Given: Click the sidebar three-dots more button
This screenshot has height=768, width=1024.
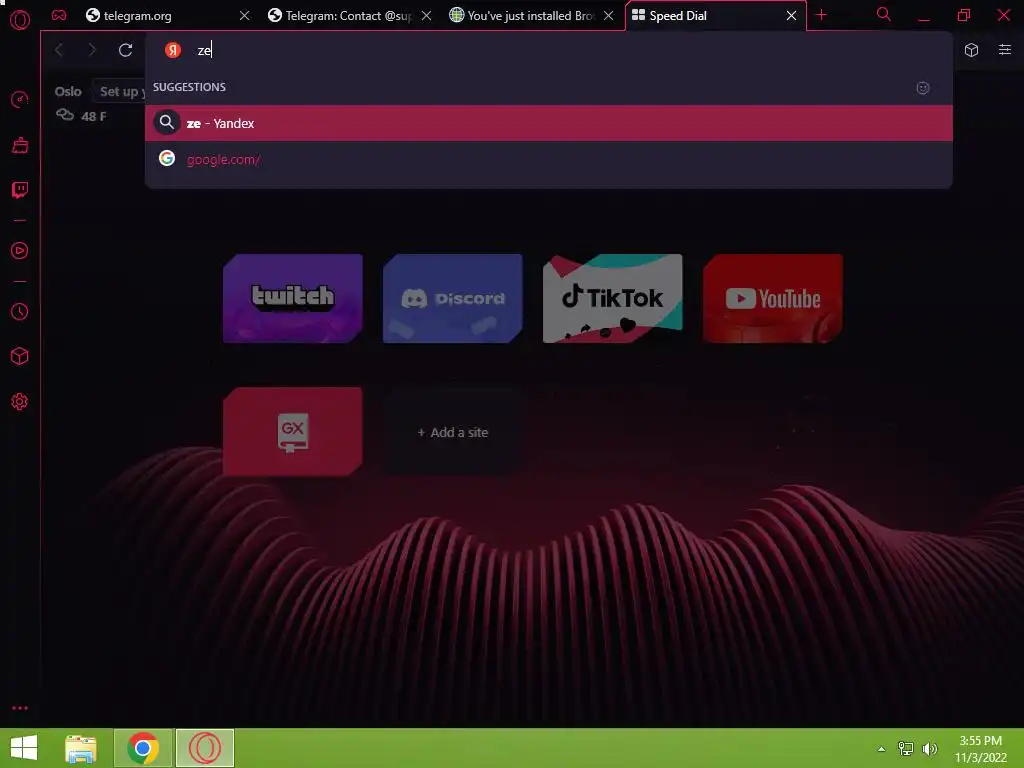Looking at the screenshot, I should (20, 708).
